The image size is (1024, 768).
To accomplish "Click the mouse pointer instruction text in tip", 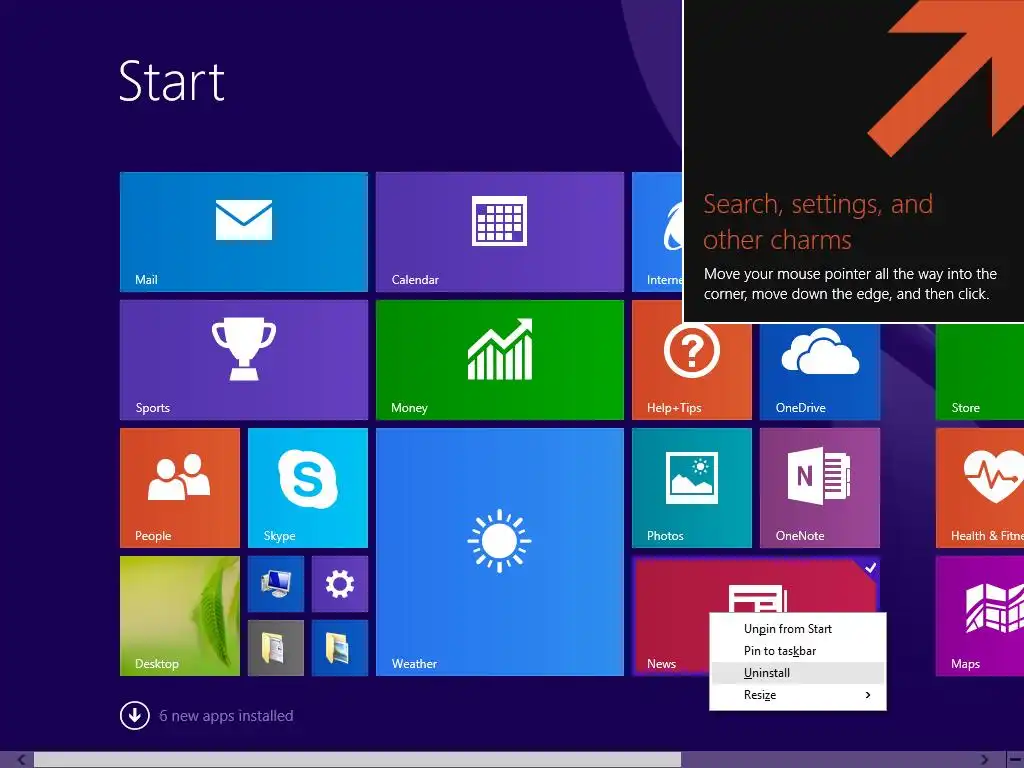I will (850, 284).
